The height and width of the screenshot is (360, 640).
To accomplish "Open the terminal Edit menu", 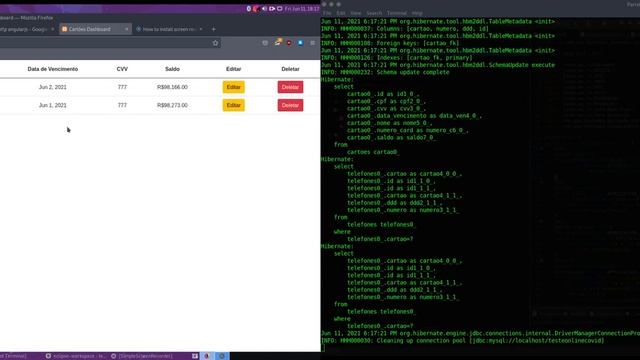I will click(x=341, y=13).
